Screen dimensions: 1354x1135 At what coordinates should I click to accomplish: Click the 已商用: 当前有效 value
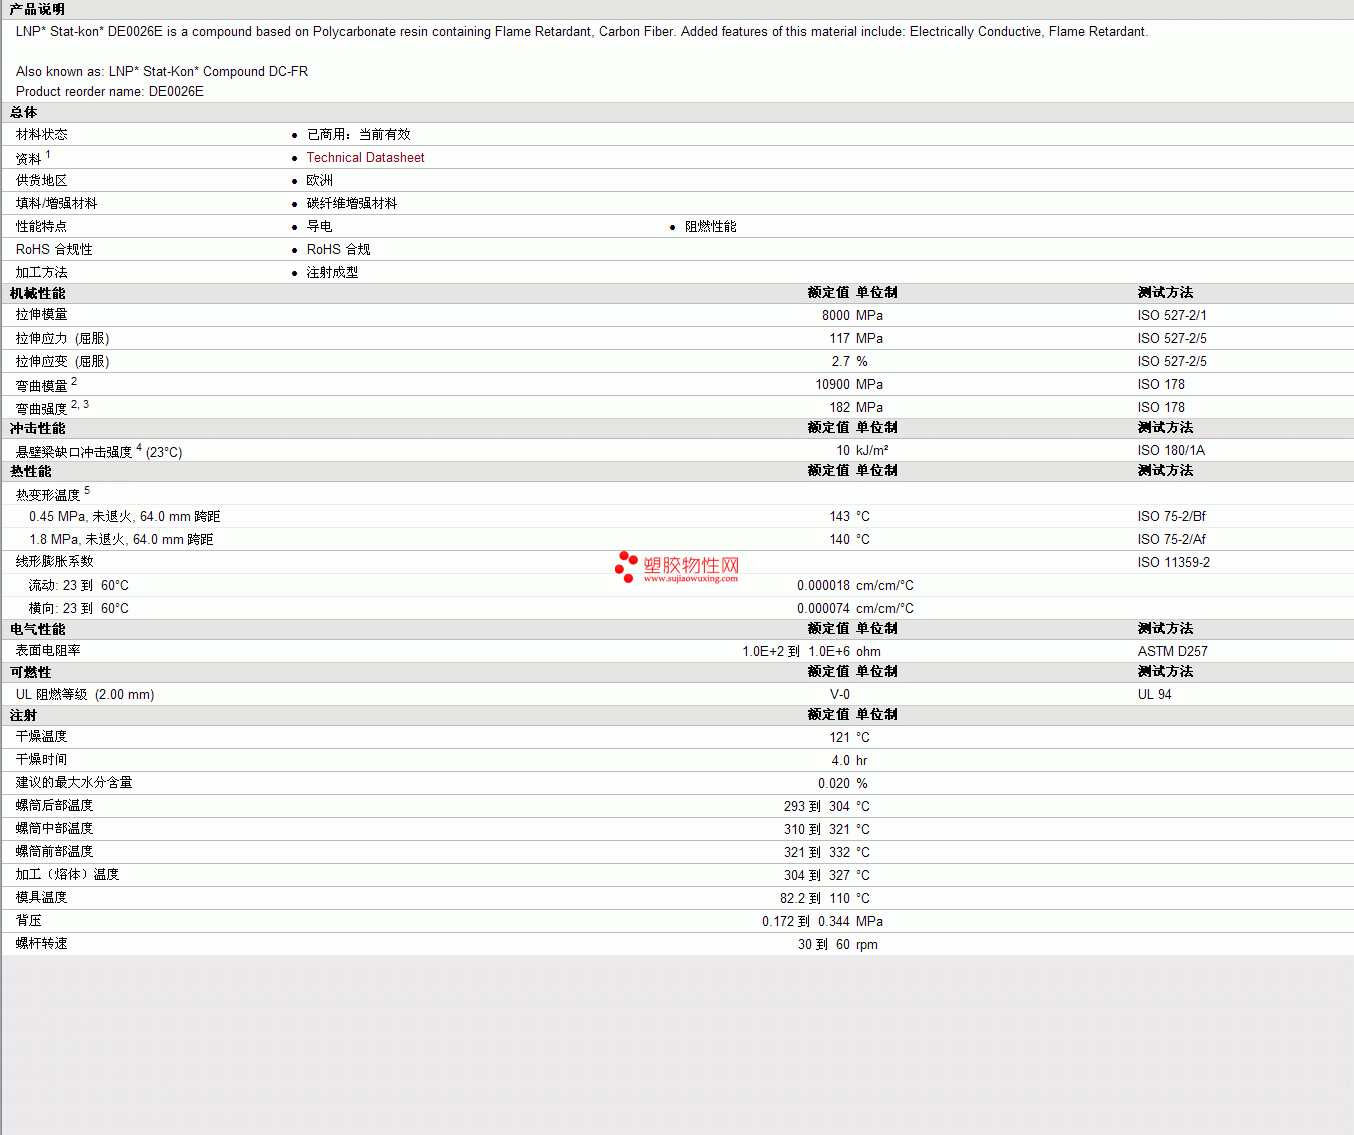[x=358, y=134]
